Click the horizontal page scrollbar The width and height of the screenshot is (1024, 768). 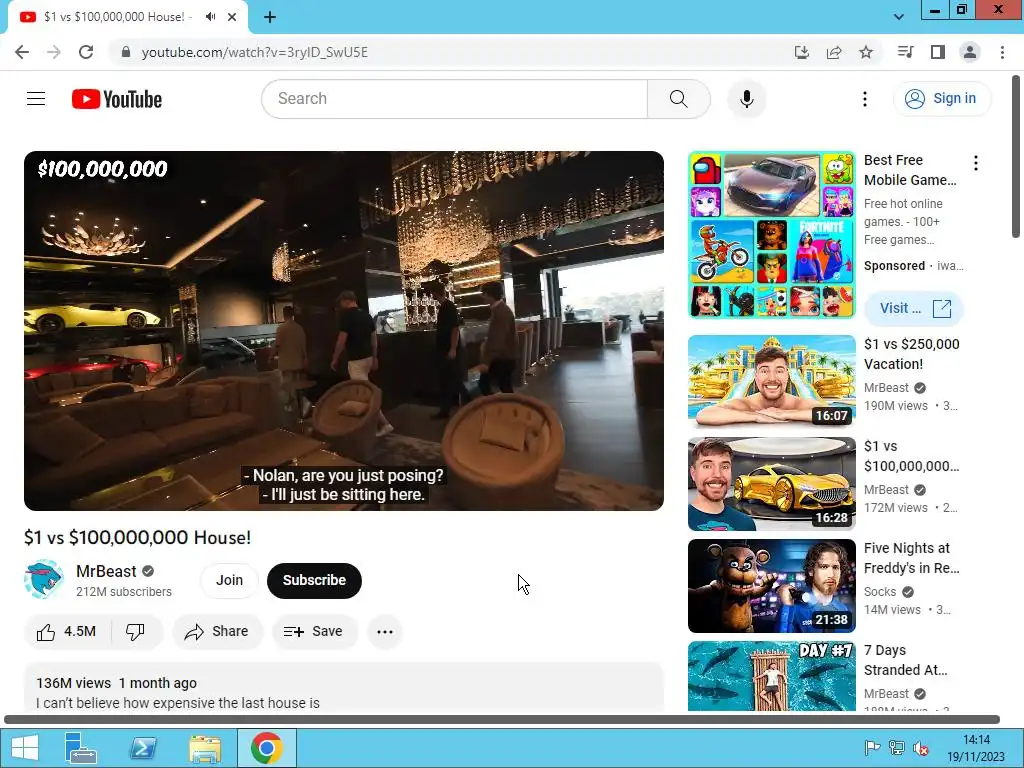[502, 719]
